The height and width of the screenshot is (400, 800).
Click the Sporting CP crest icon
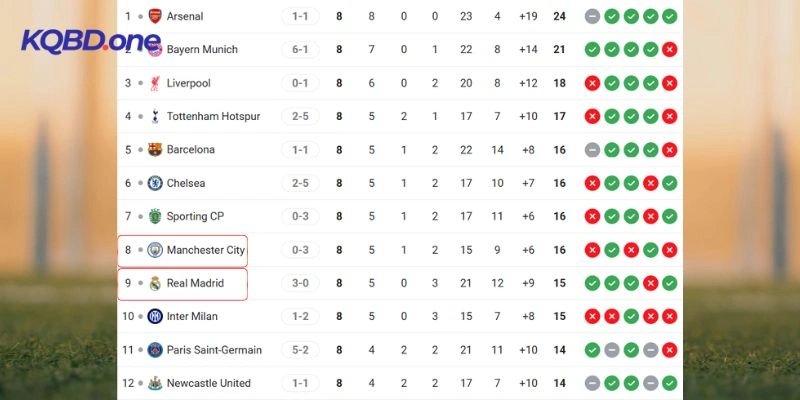tap(154, 216)
